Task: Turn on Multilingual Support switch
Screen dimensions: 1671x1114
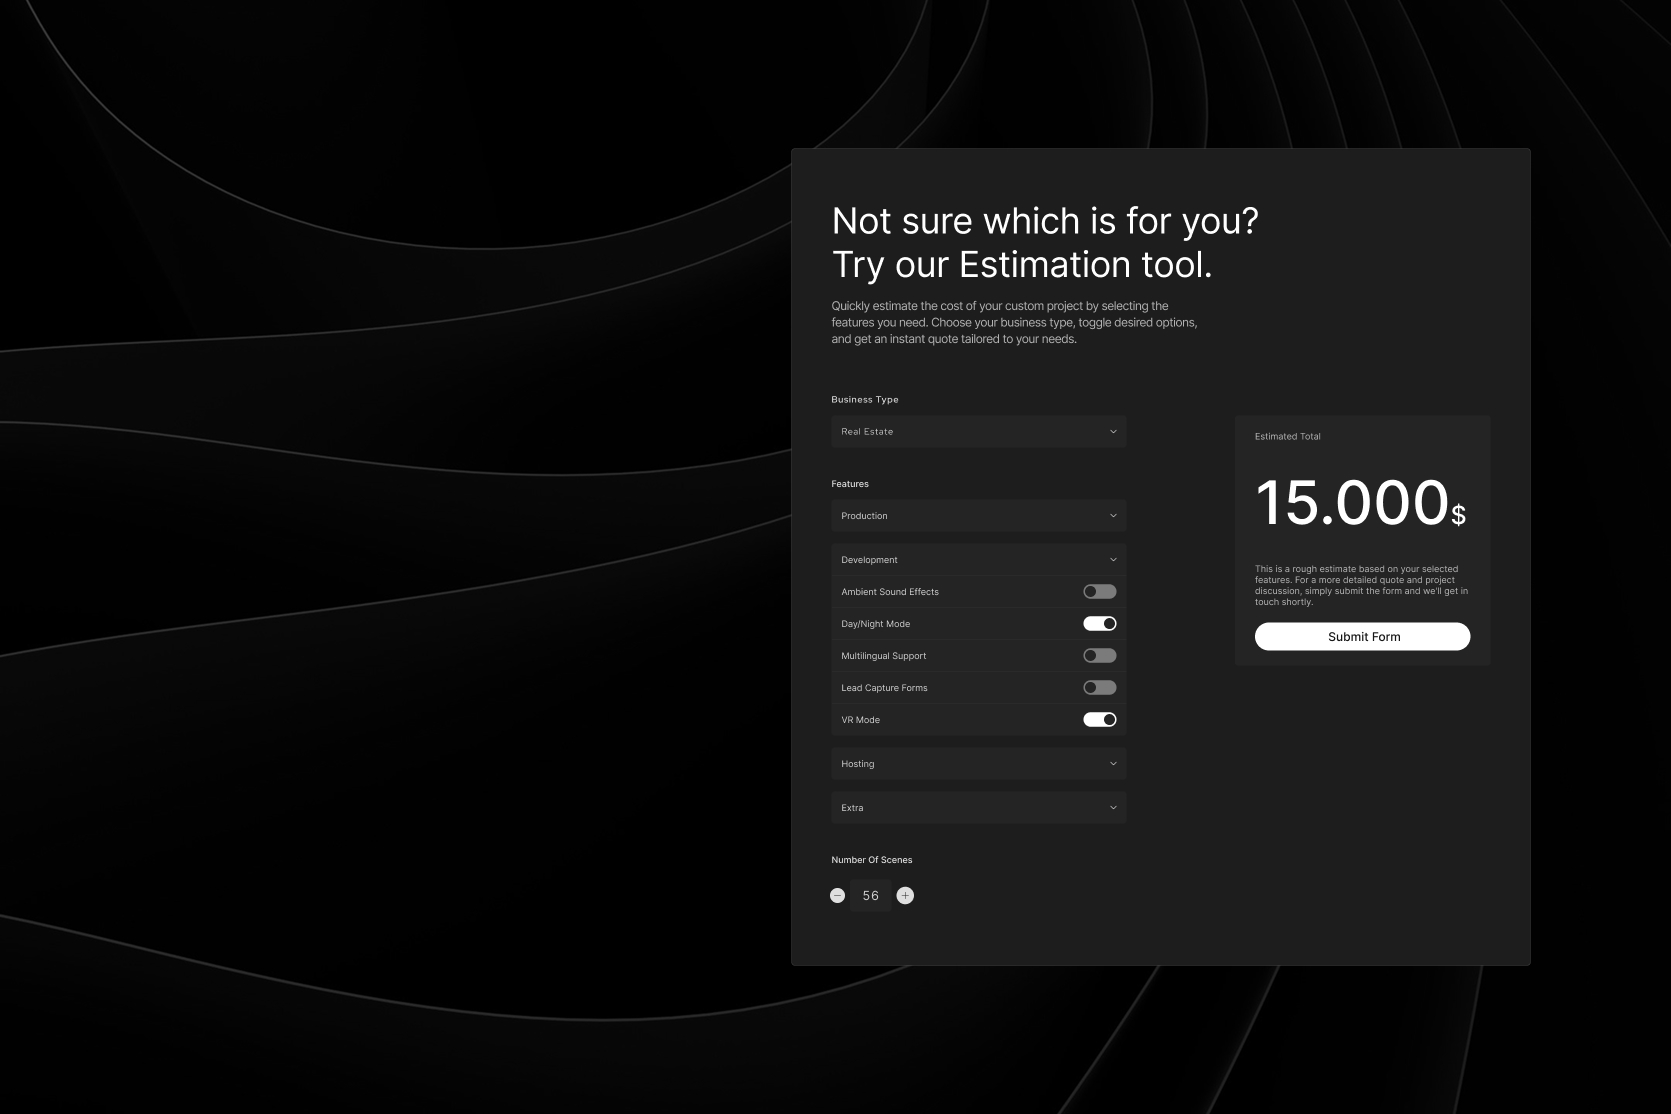Action: click(x=1099, y=656)
